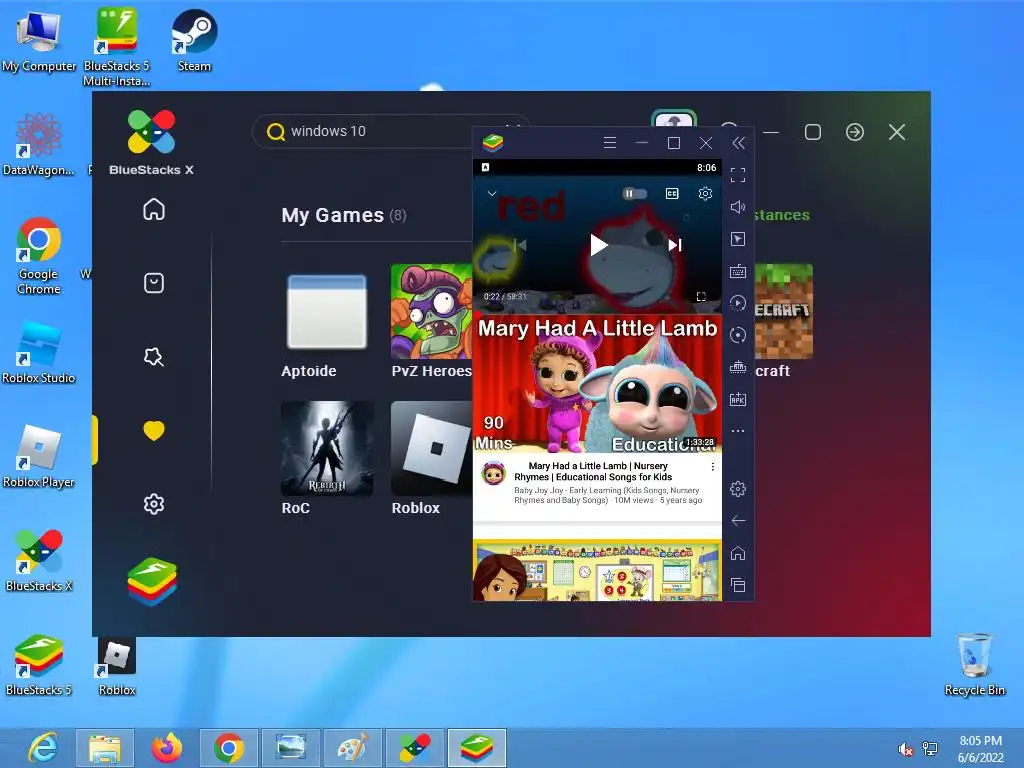Launch PvZ Heroes from My Games
Image resolution: width=1024 pixels, height=768 pixels.
pos(432,312)
